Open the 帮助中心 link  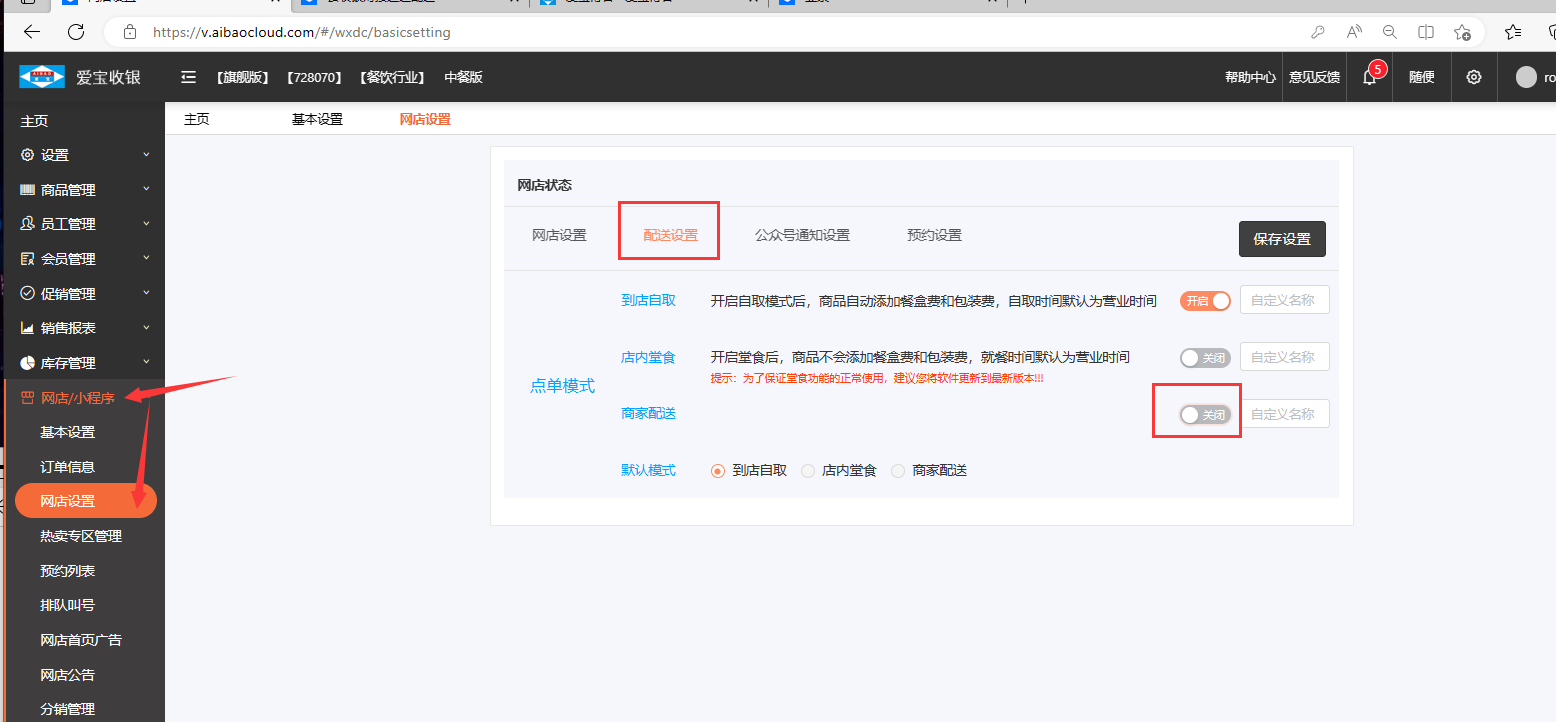click(x=1250, y=77)
